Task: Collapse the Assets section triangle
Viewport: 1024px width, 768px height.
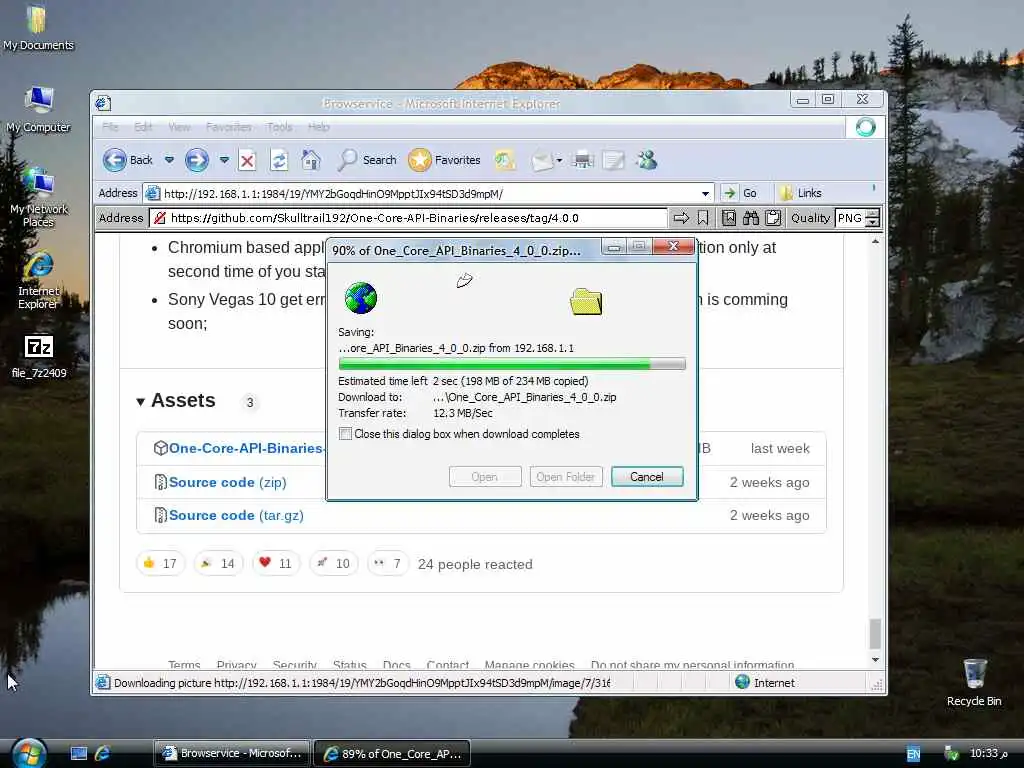Action: click(140, 402)
